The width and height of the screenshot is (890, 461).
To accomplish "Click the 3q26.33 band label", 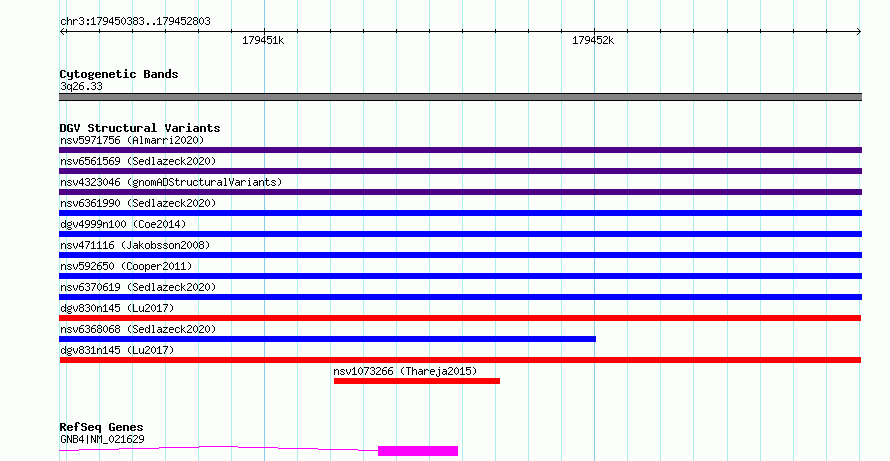I will 81,86.
